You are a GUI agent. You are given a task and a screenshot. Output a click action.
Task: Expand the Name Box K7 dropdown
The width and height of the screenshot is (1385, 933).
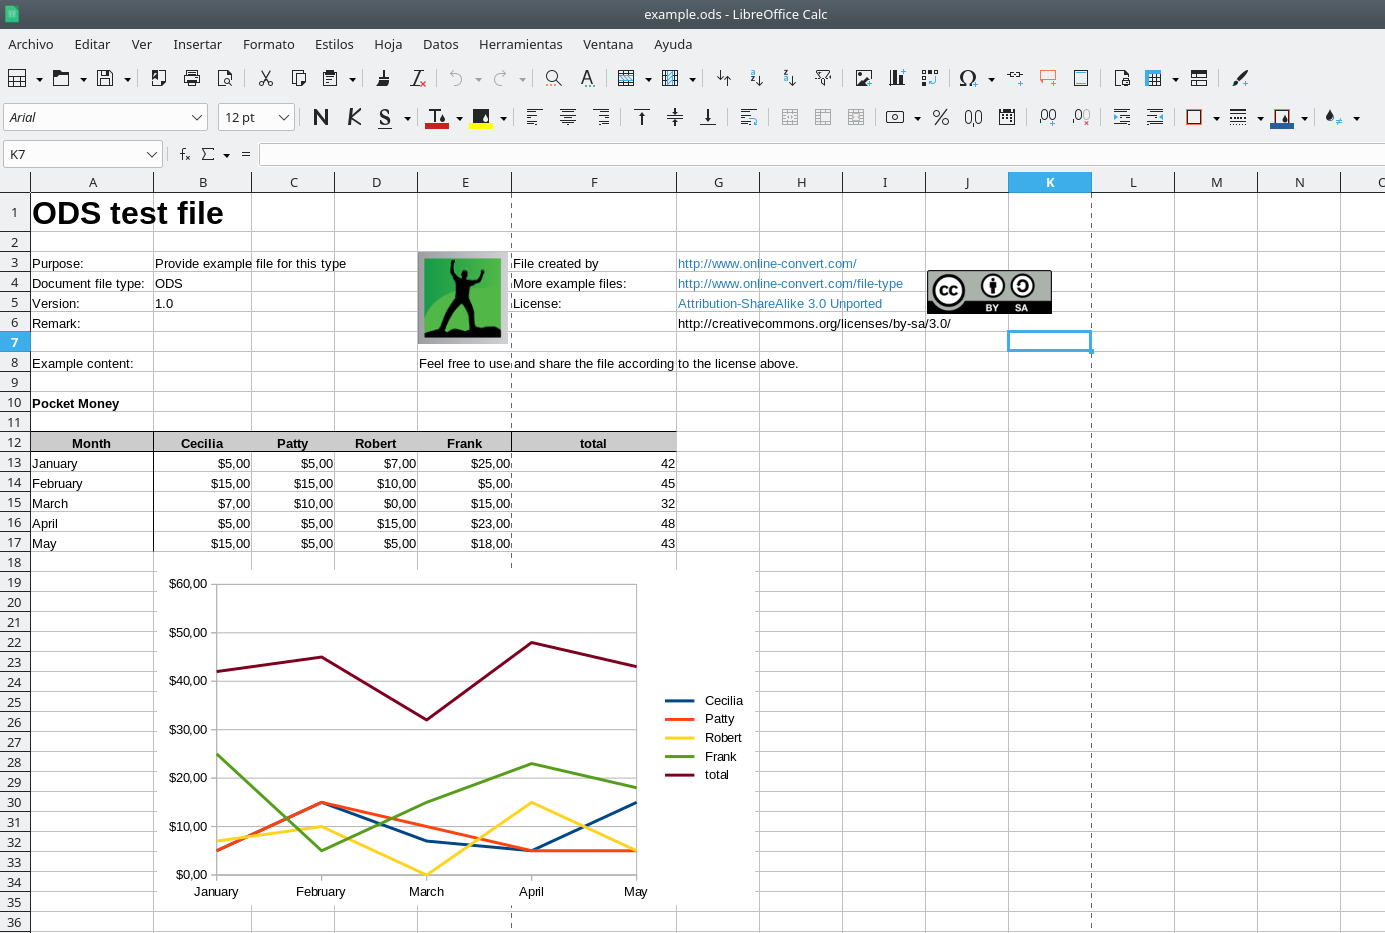point(152,155)
